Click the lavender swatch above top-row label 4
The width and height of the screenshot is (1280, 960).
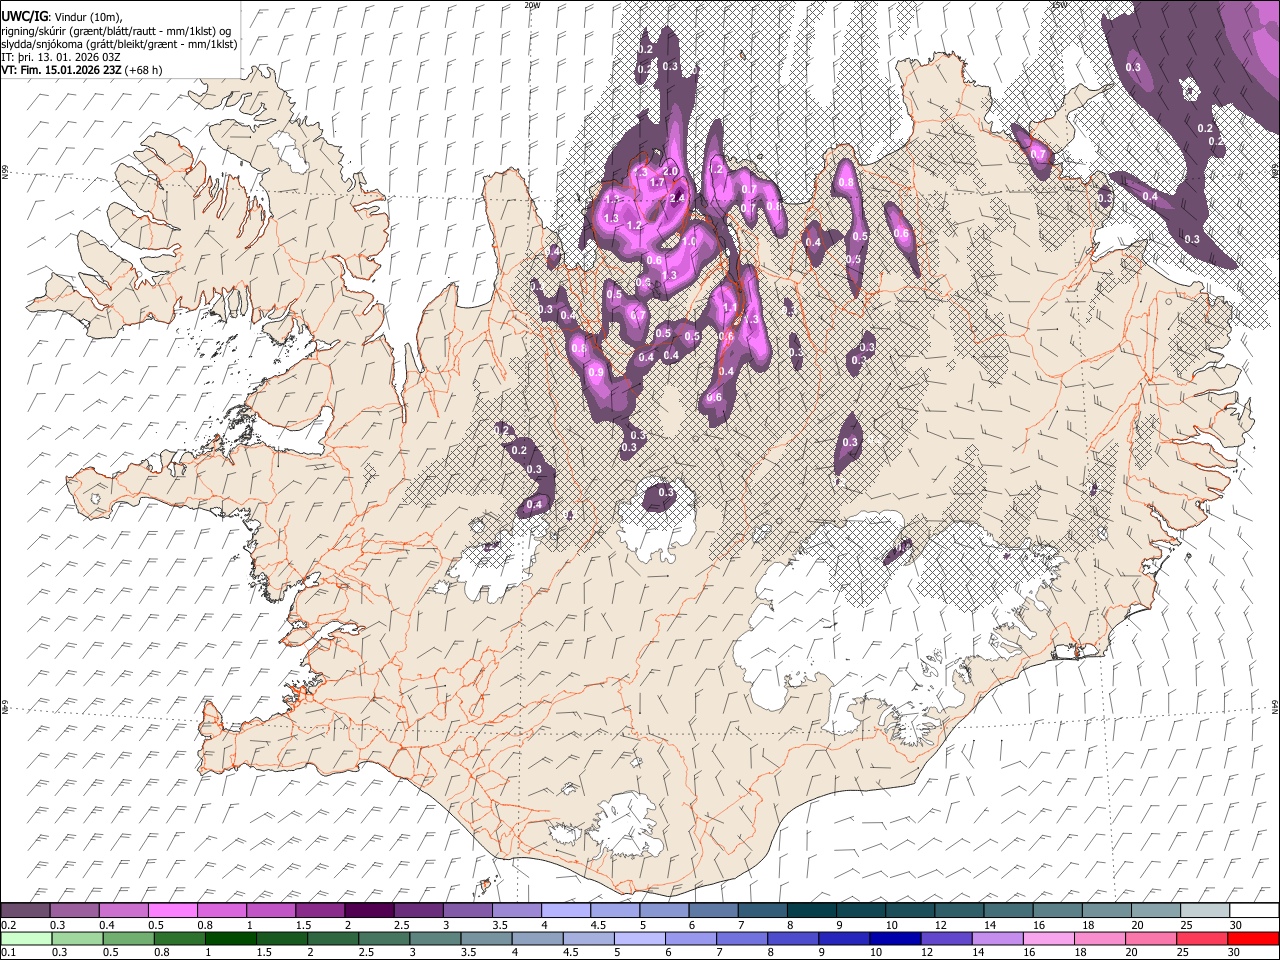click(565, 910)
